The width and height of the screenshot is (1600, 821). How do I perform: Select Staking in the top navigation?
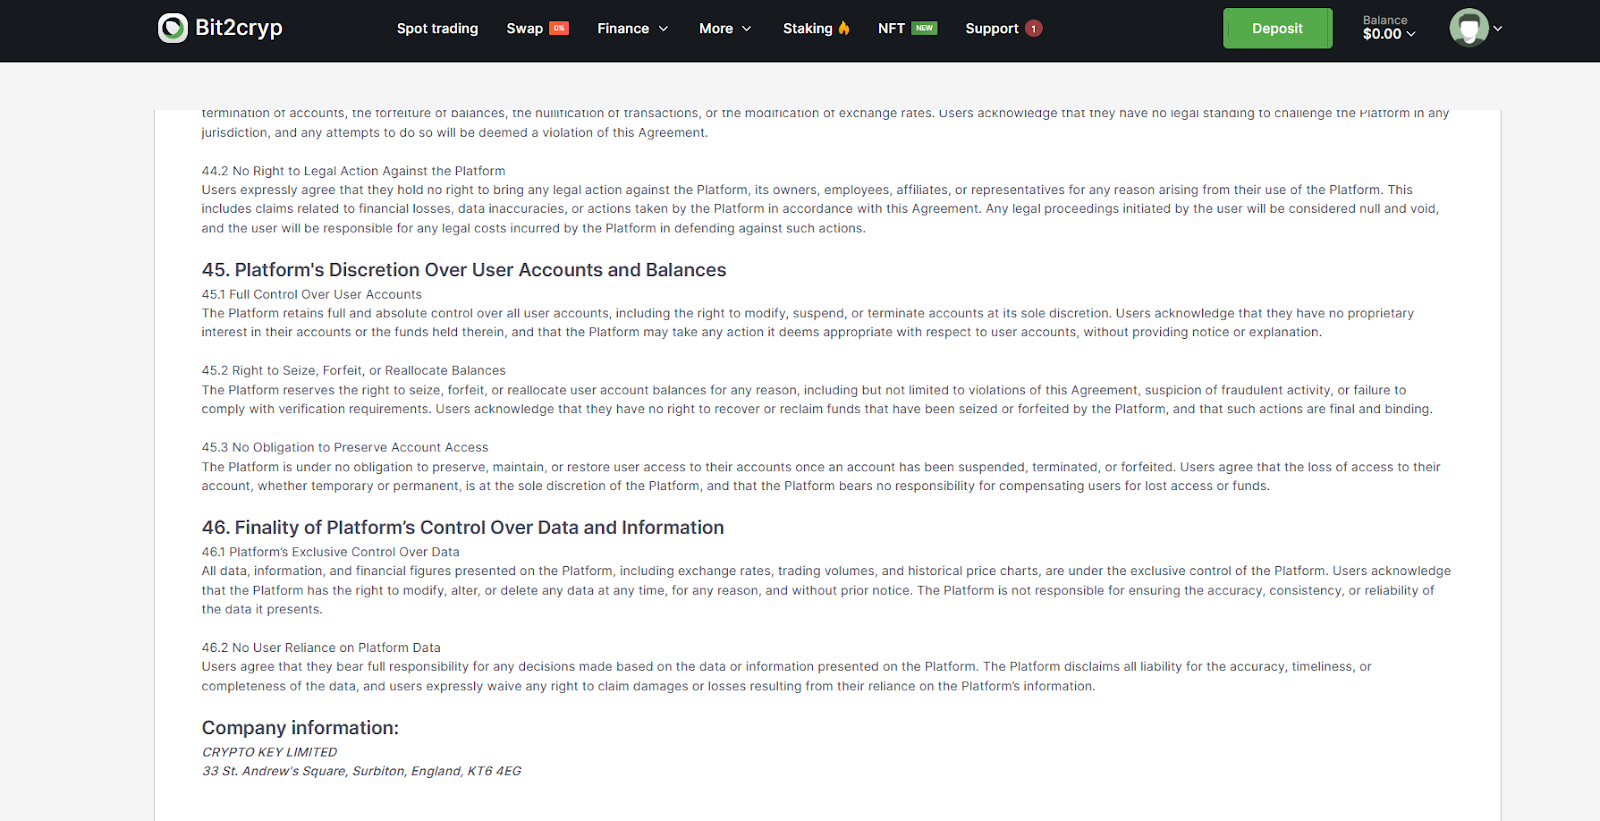coord(807,28)
